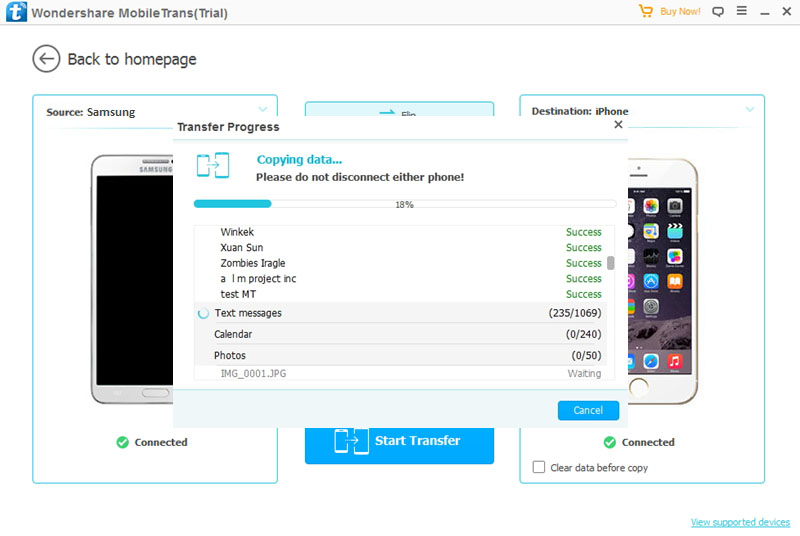
Task: Click the back arrow circle icon
Action: (46, 59)
